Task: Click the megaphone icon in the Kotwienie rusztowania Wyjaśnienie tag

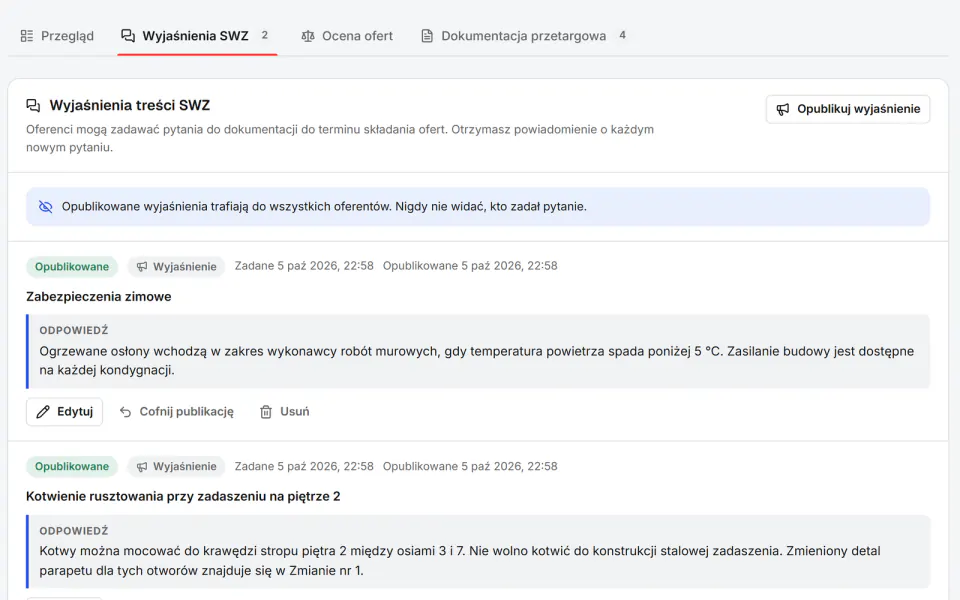Action: [x=142, y=467]
